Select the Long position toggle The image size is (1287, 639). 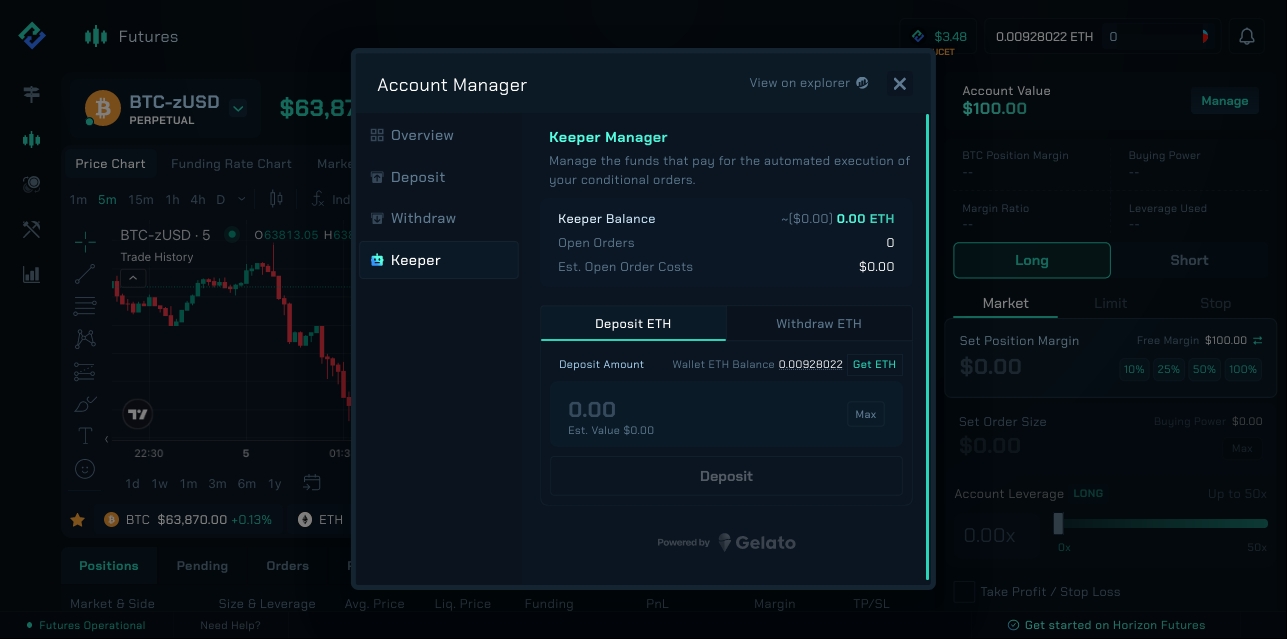point(1031,260)
